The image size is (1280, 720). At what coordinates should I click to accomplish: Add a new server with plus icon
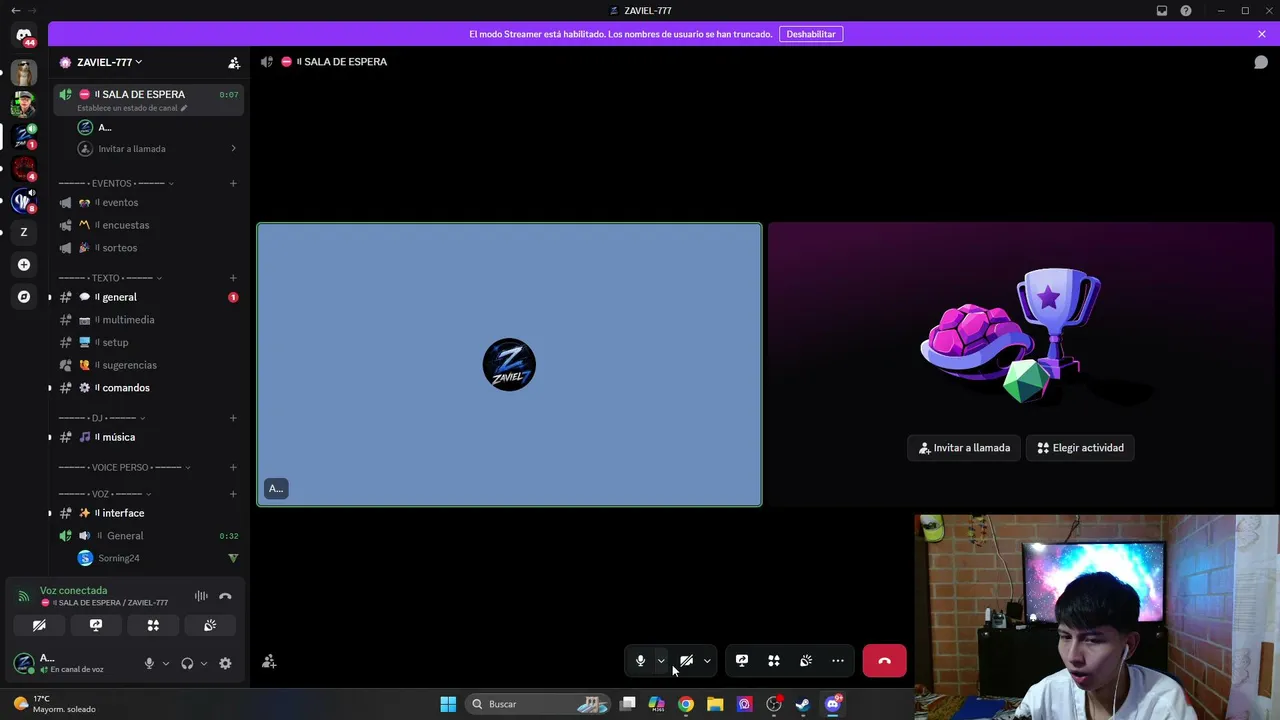(x=24, y=265)
